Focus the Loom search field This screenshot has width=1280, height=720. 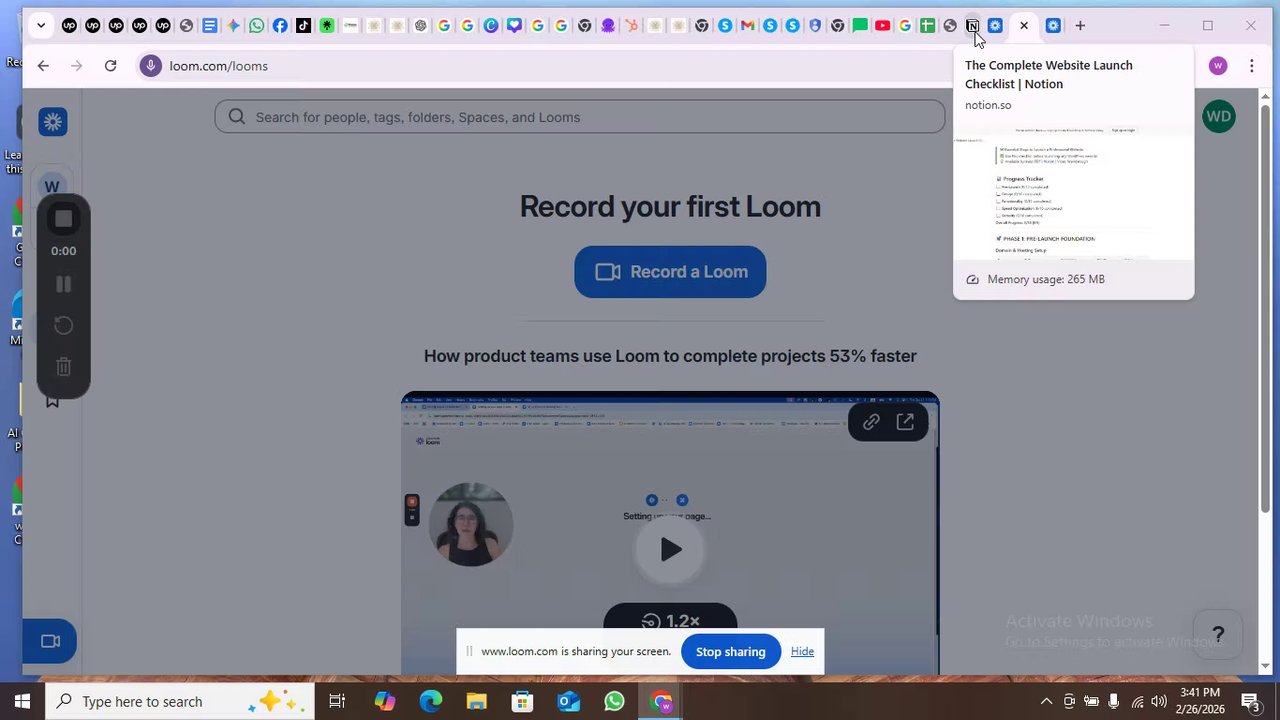(x=580, y=117)
